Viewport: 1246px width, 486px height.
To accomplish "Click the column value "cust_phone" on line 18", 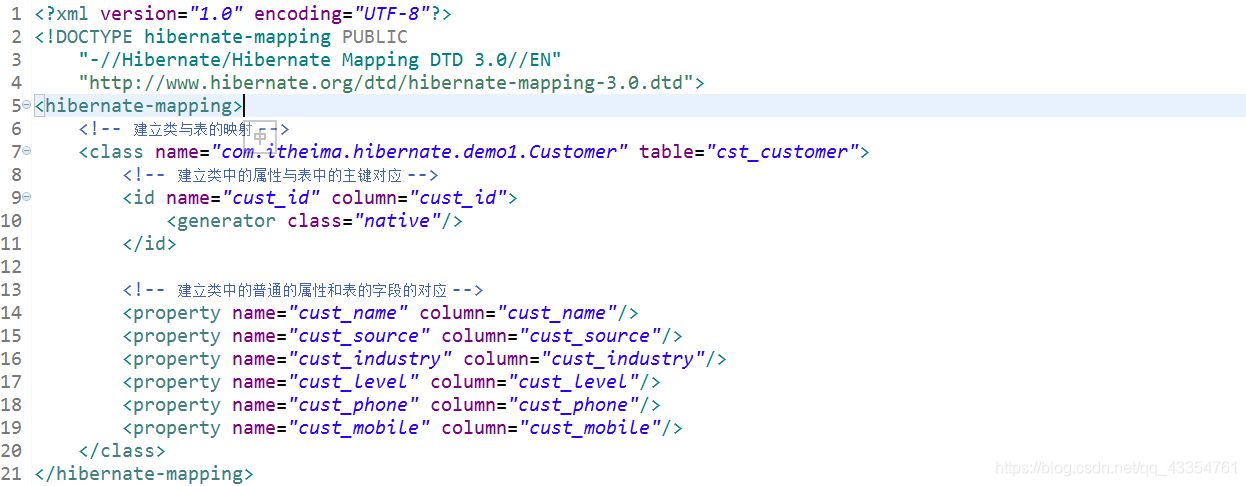I will click(574, 405).
